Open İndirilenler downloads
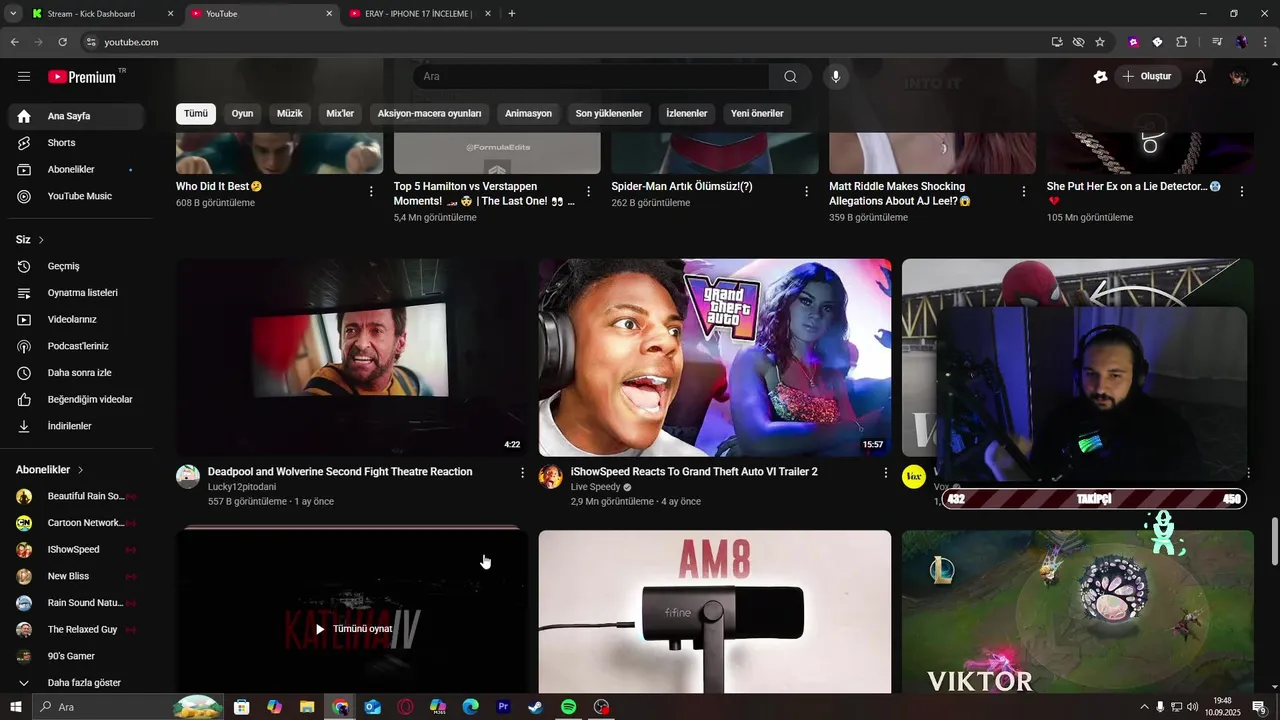 [76, 426]
